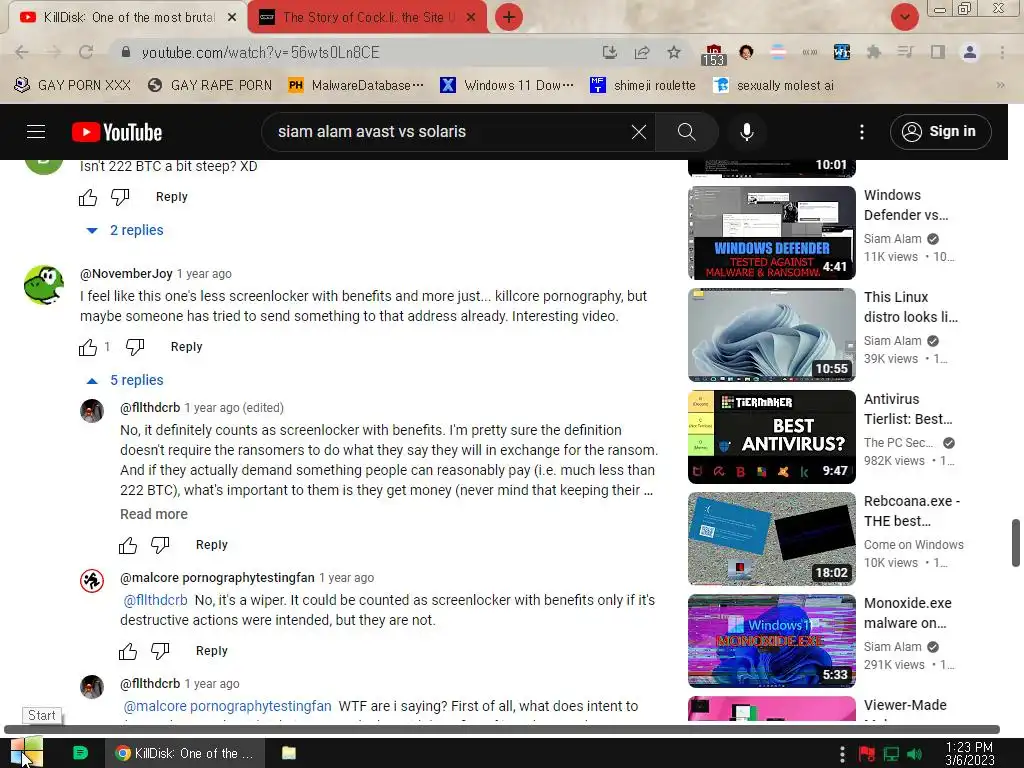Go to the YouTube home logo

(x=117, y=132)
